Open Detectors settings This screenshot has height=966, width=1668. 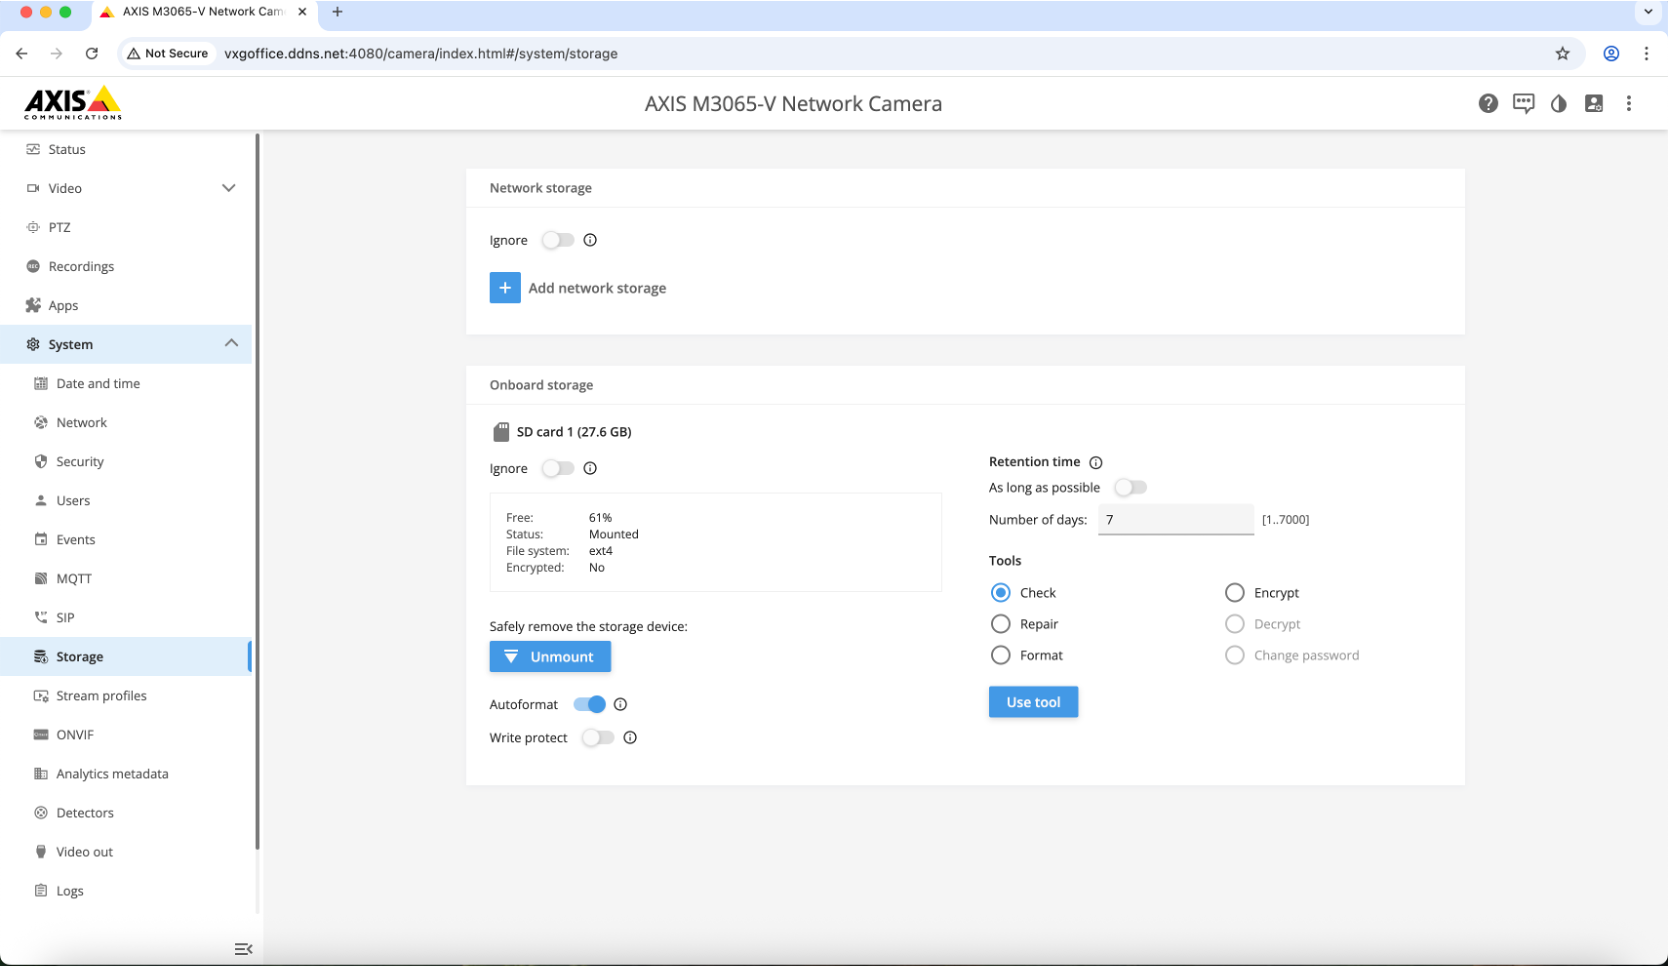click(x=126, y=812)
